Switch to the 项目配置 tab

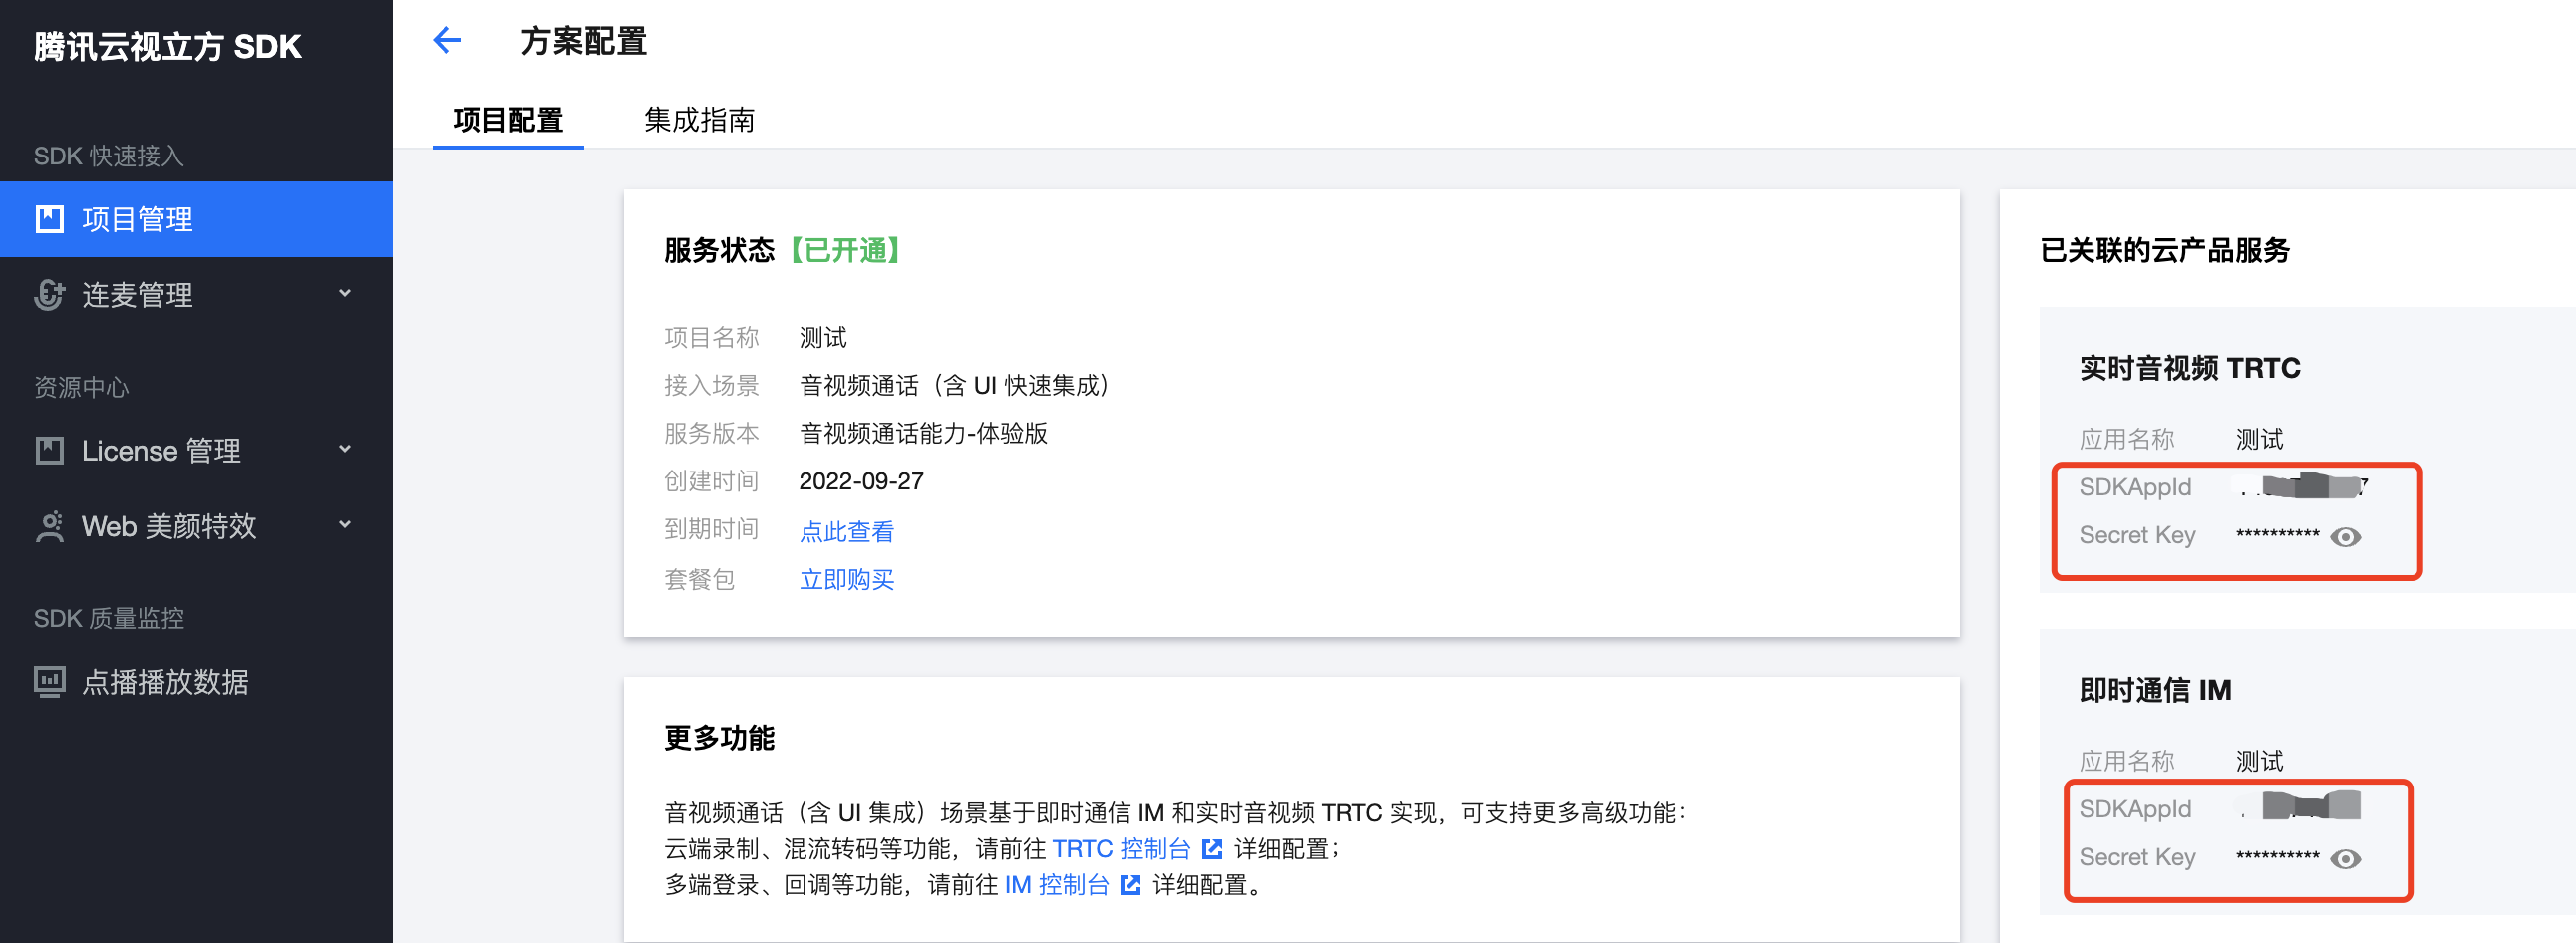(508, 120)
